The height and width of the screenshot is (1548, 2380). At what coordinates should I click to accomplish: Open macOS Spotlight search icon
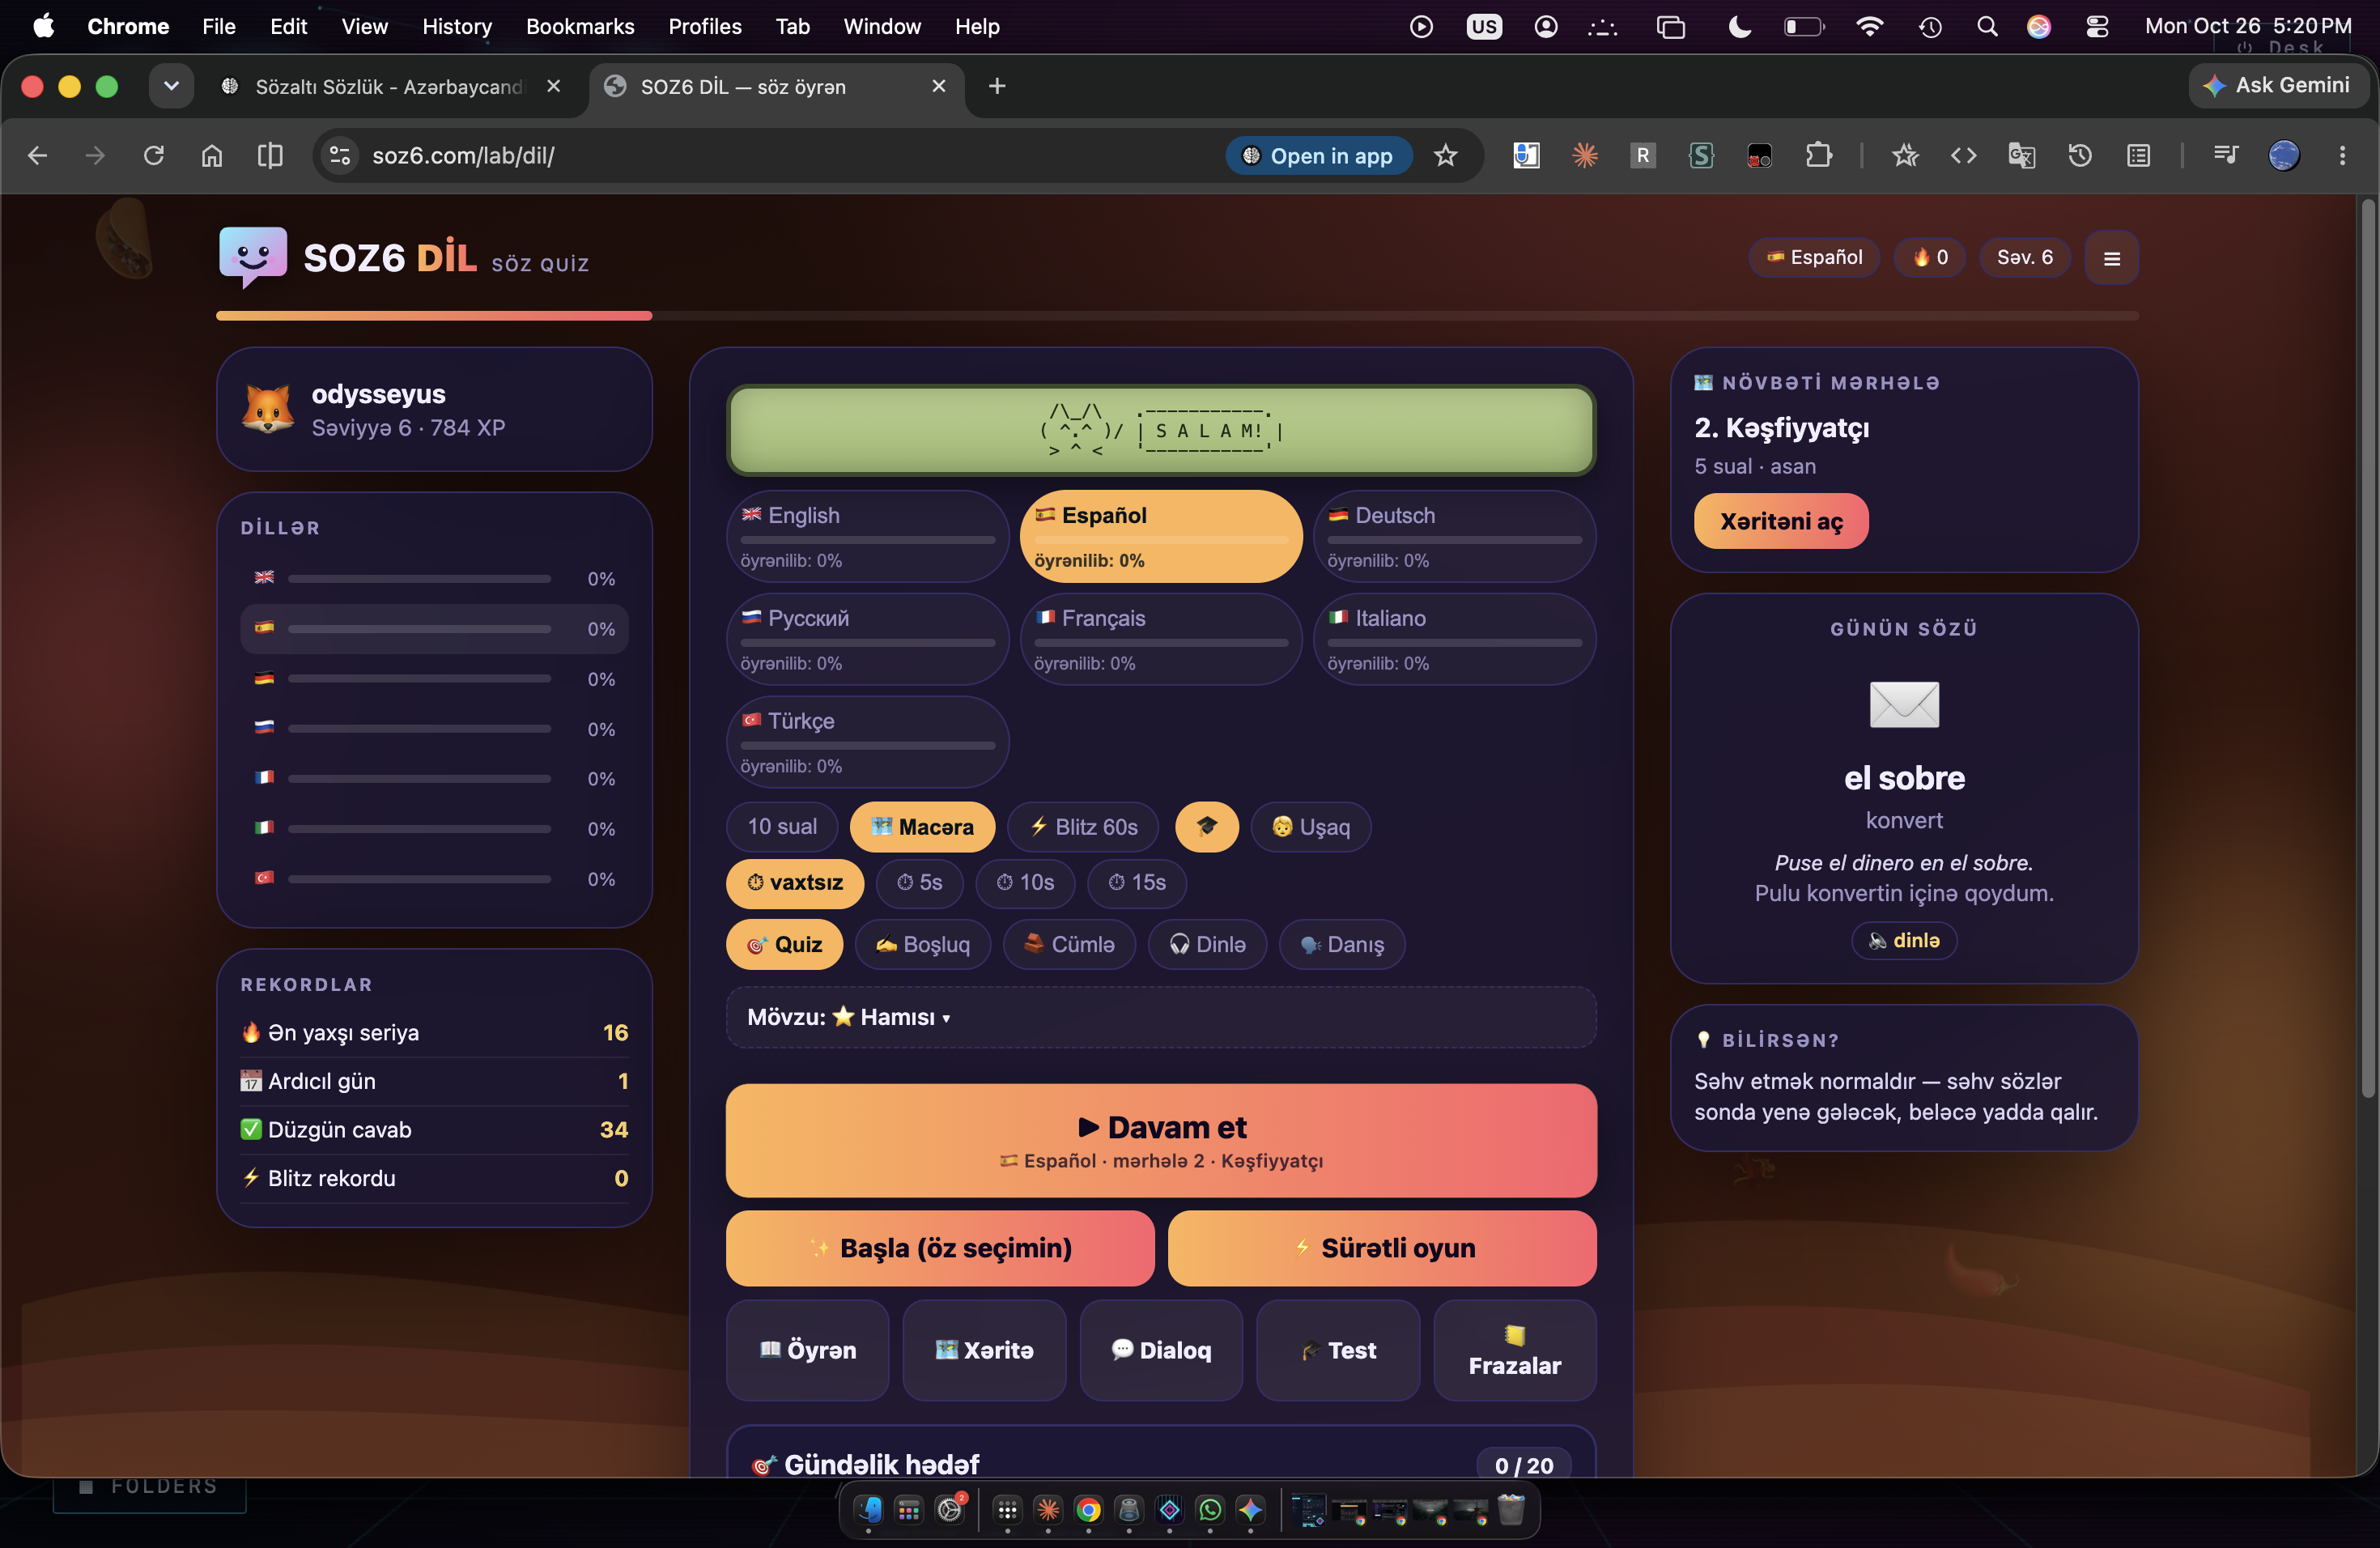tap(1987, 27)
